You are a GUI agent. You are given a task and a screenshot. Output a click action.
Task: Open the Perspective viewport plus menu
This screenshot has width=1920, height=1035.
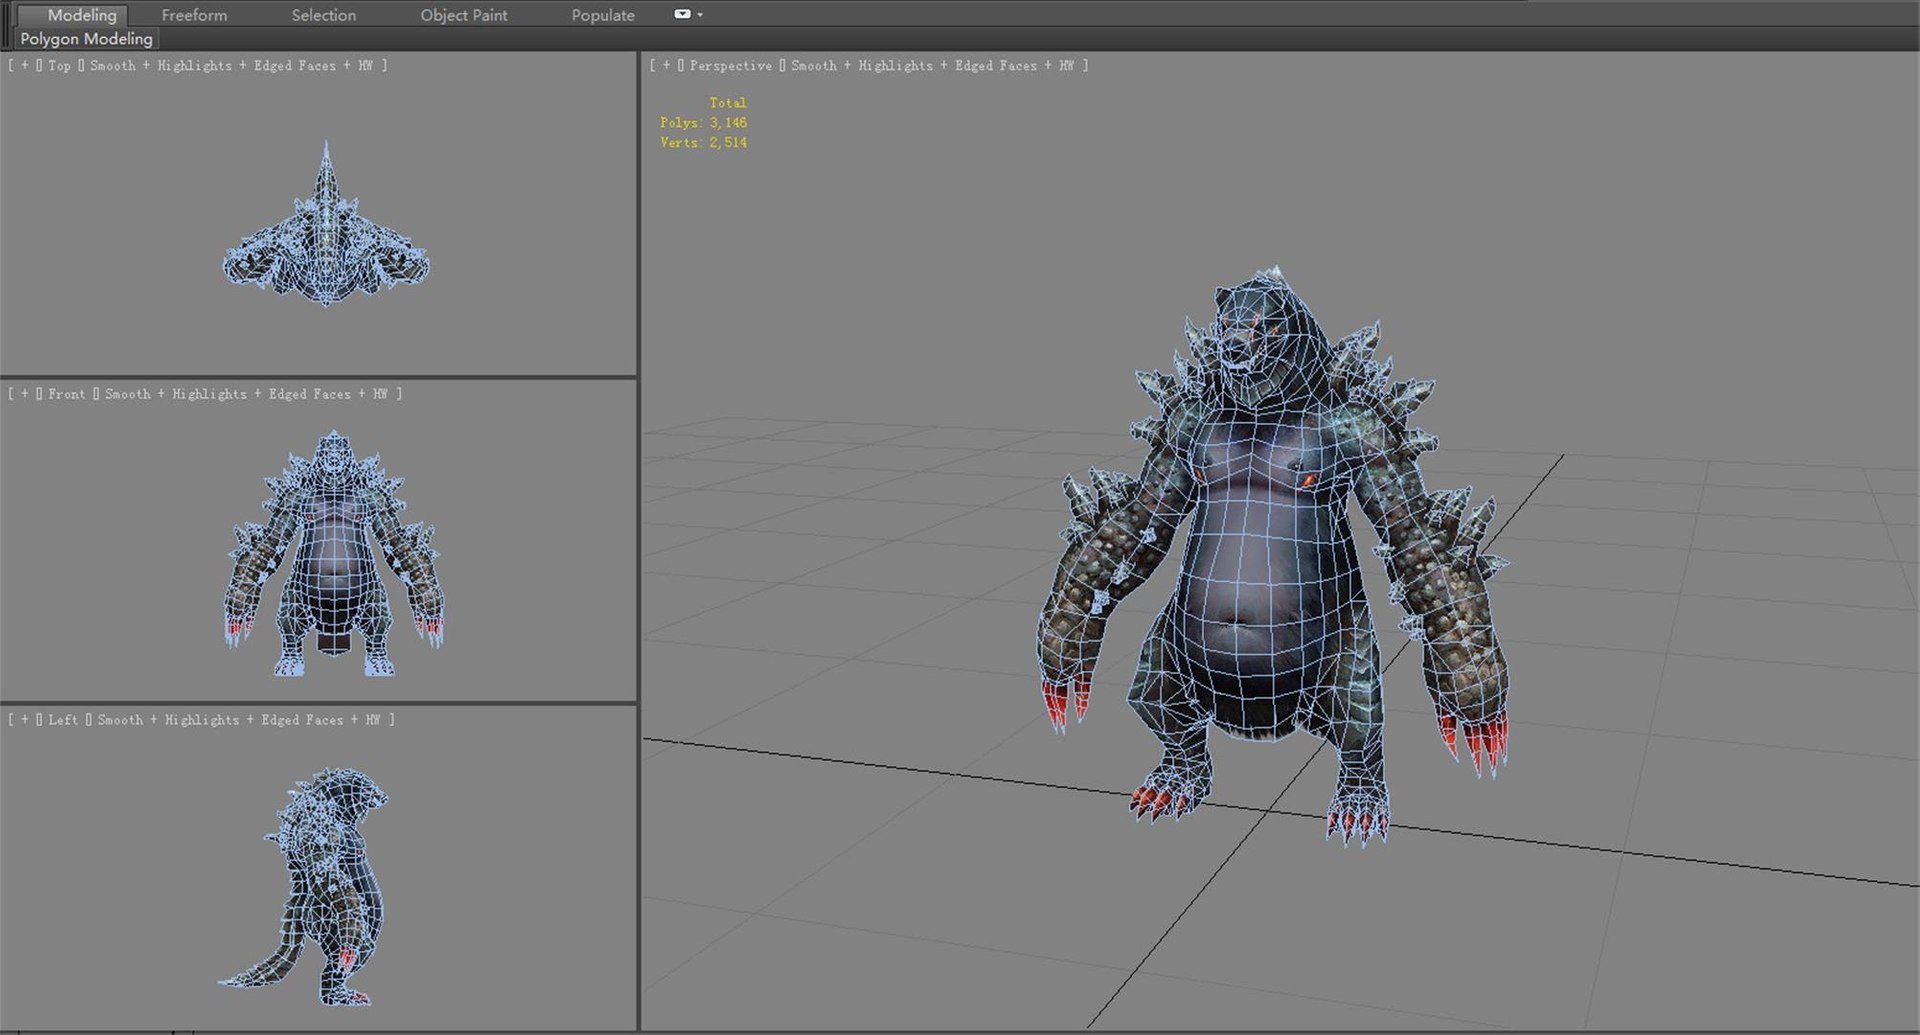pos(667,65)
